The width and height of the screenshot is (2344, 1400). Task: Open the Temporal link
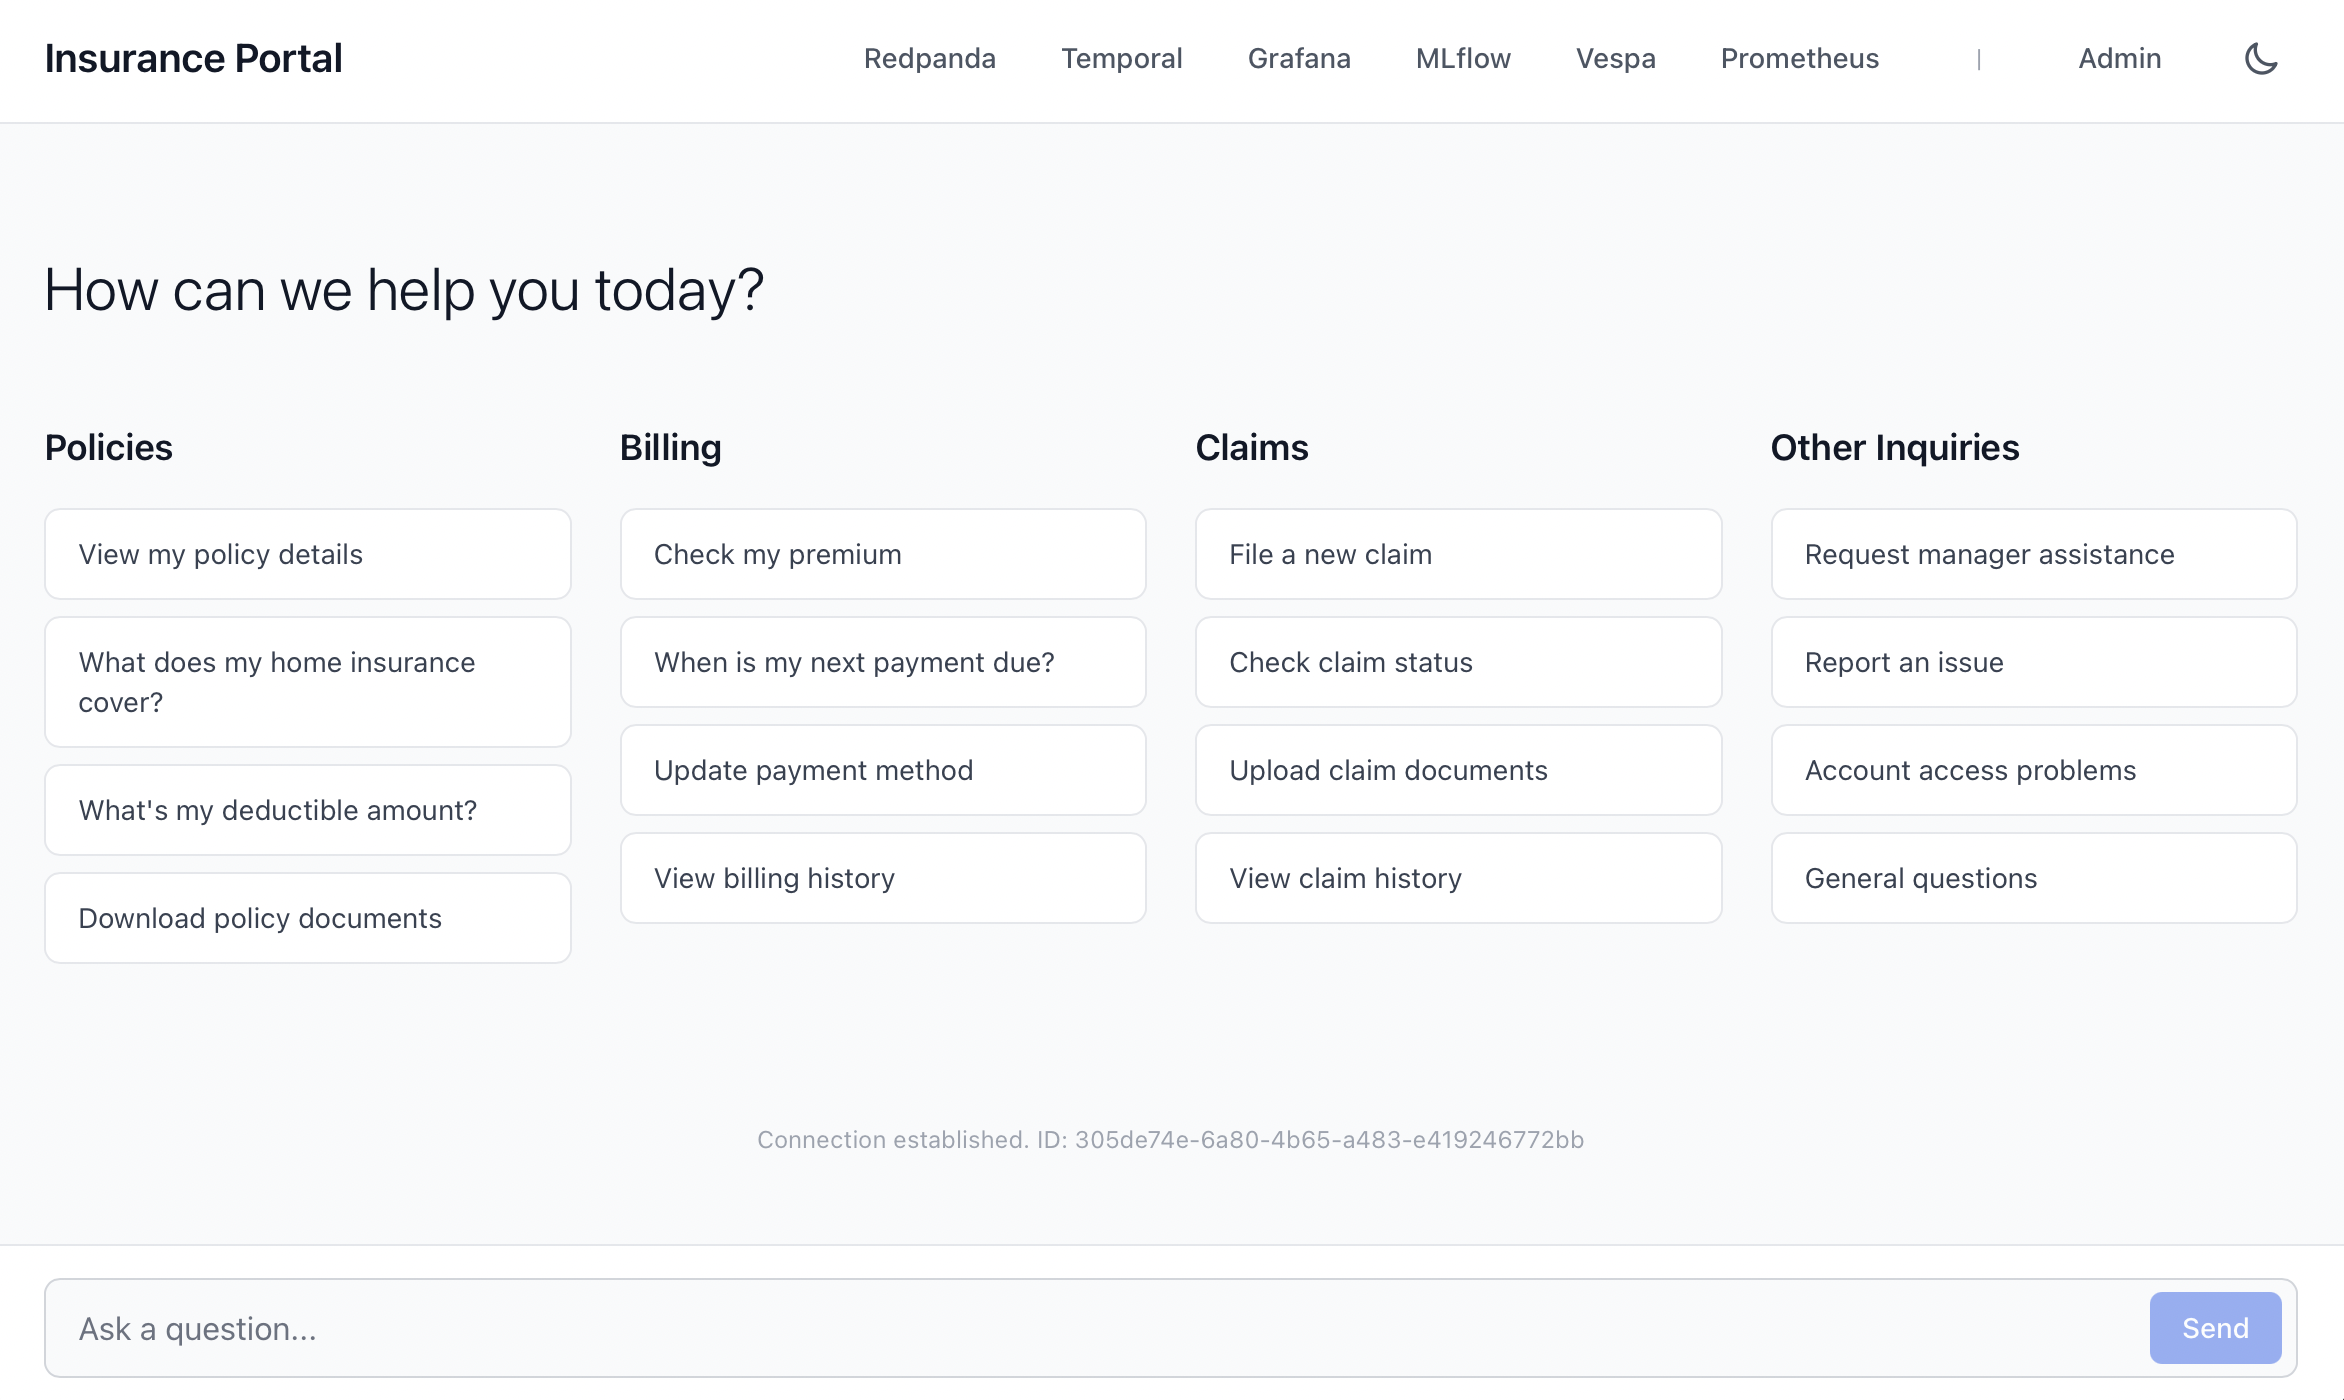pyautogui.click(x=1122, y=59)
